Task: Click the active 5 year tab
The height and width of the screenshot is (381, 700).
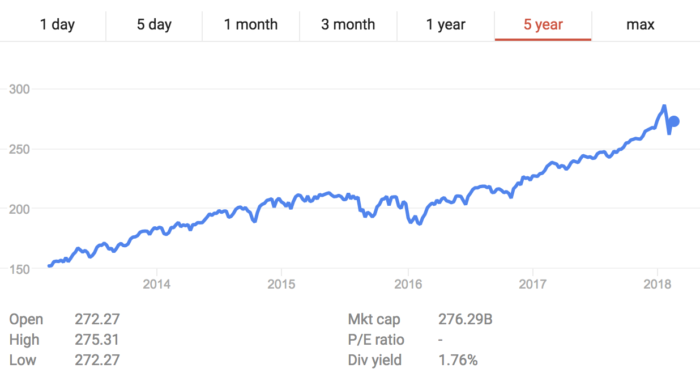Action: tap(543, 24)
